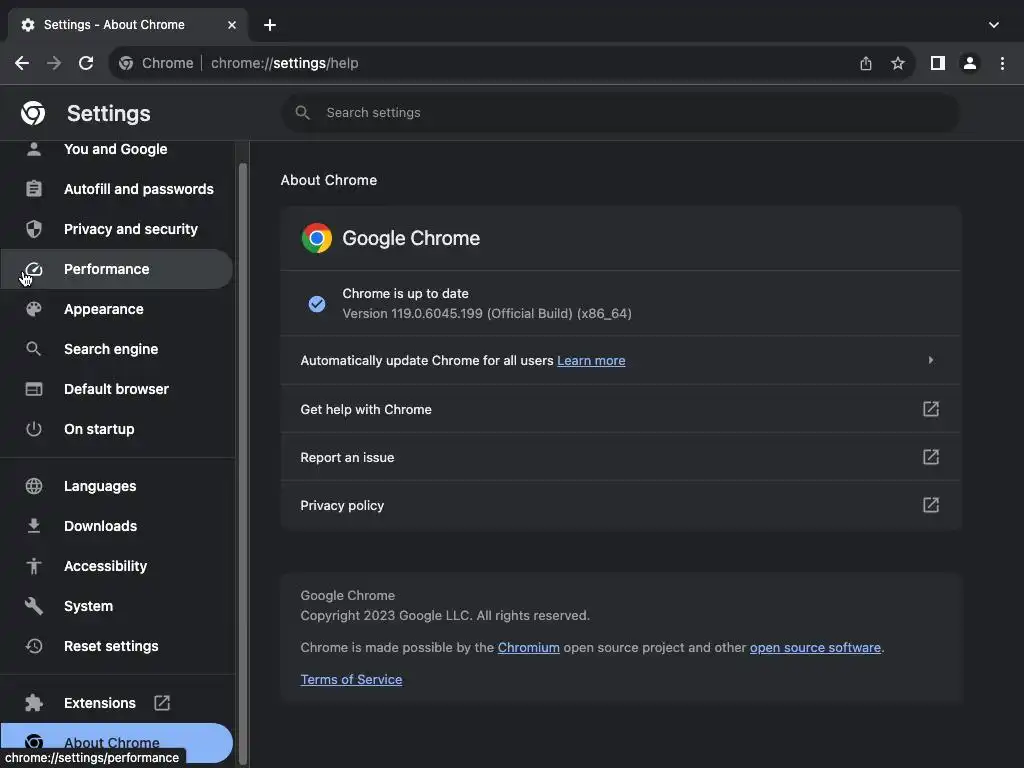This screenshot has width=1024, height=768.
Task: Open the tab search dropdown chevron
Action: coord(993,25)
